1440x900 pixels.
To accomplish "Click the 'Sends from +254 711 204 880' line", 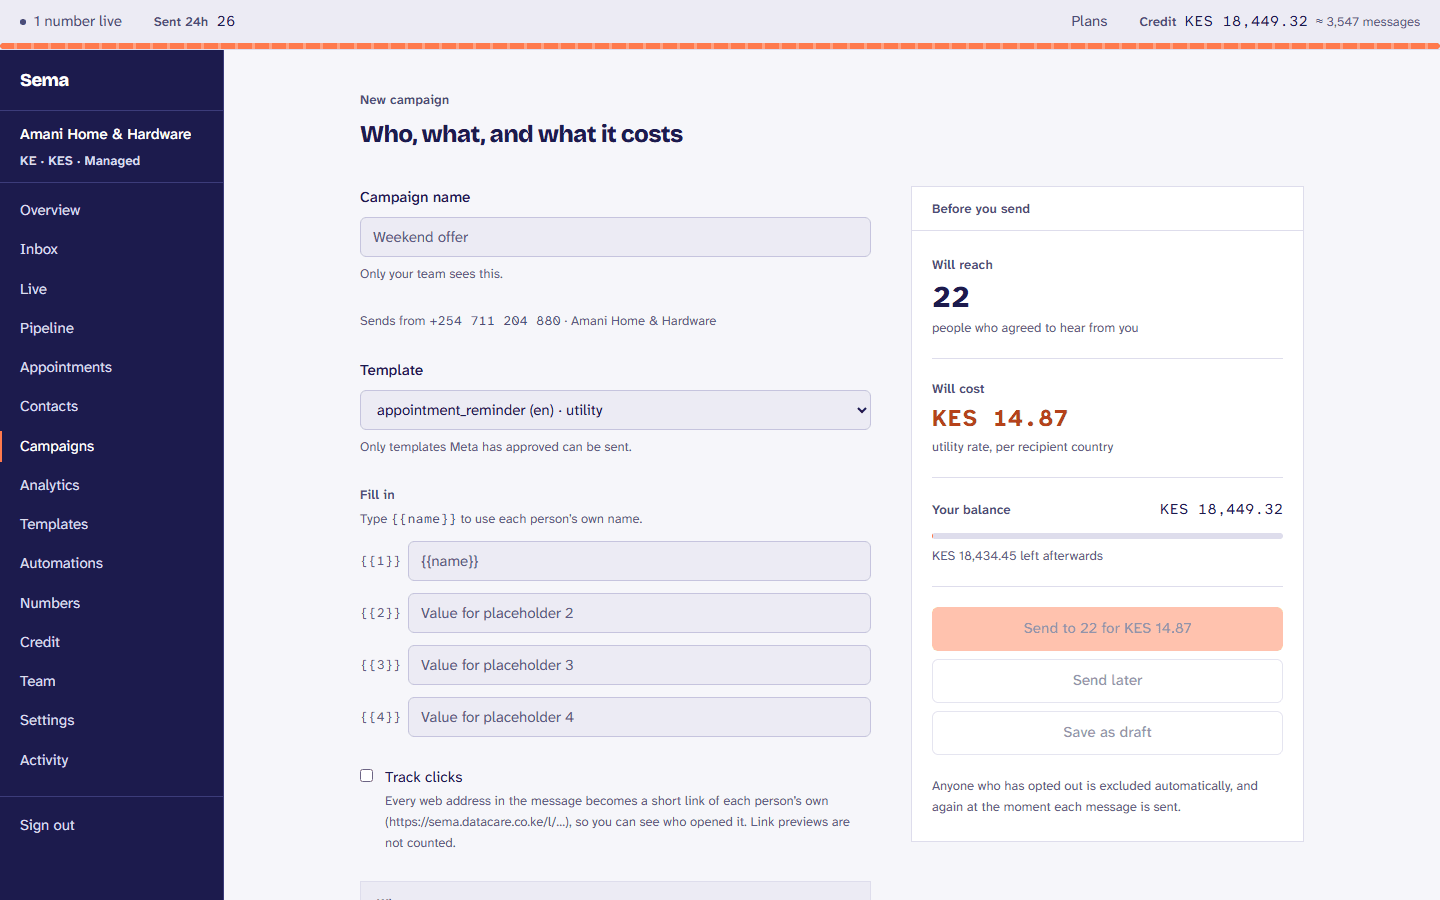I will pyautogui.click(x=538, y=321).
